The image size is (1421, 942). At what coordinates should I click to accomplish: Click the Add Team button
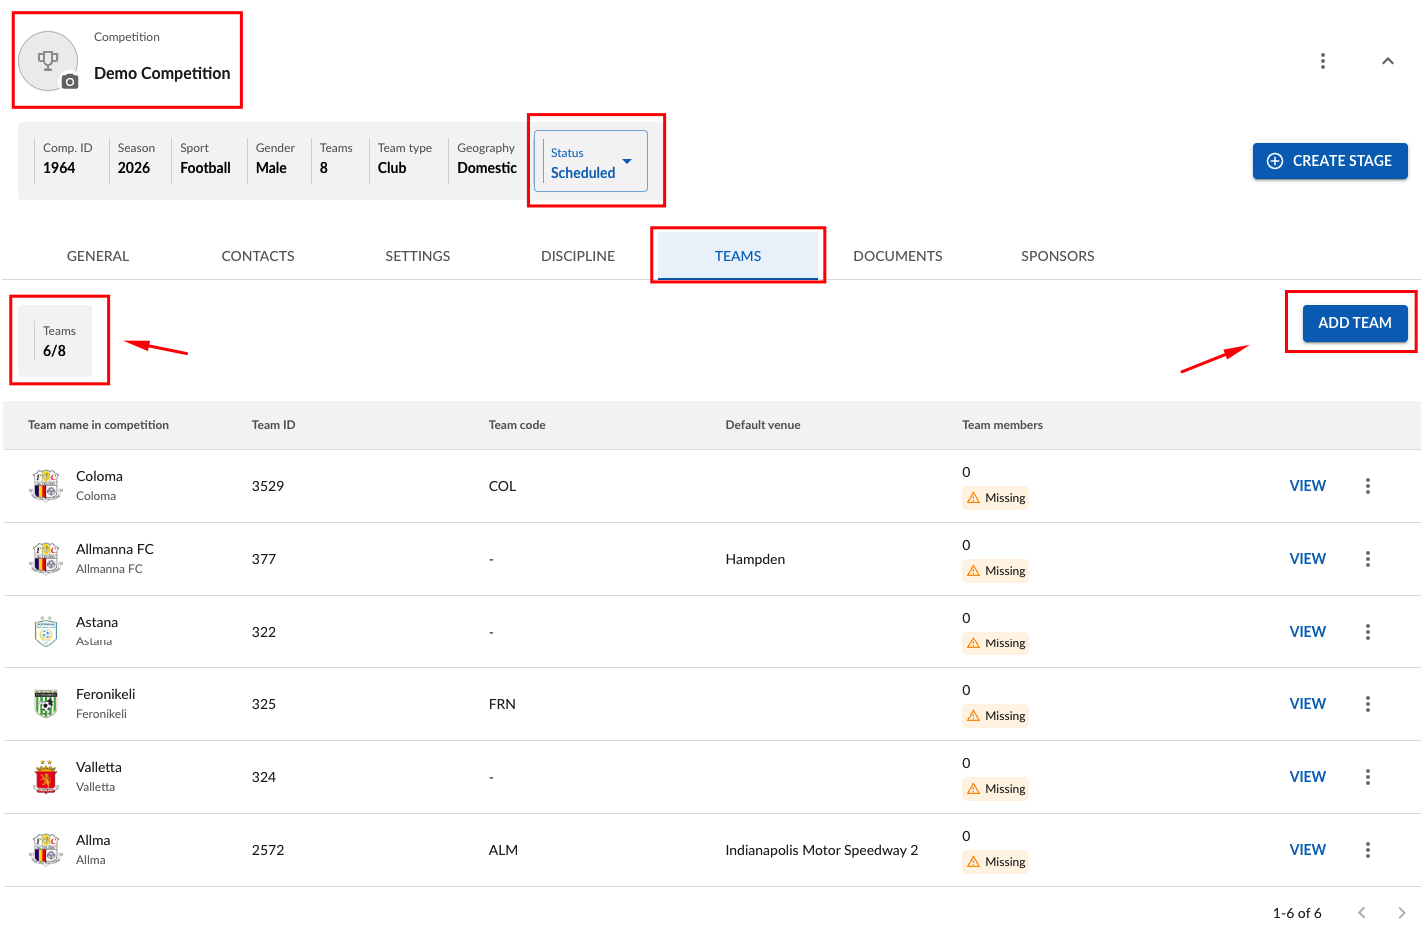pyautogui.click(x=1355, y=323)
